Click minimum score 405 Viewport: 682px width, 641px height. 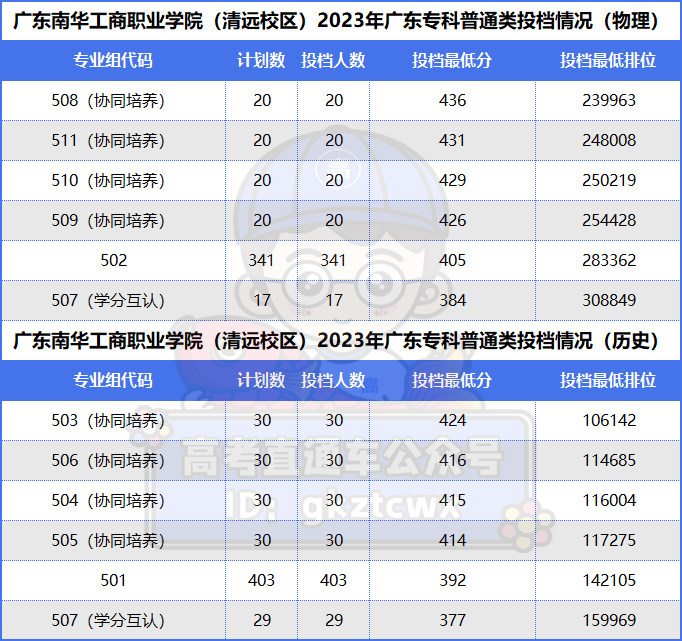pos(452,260)
